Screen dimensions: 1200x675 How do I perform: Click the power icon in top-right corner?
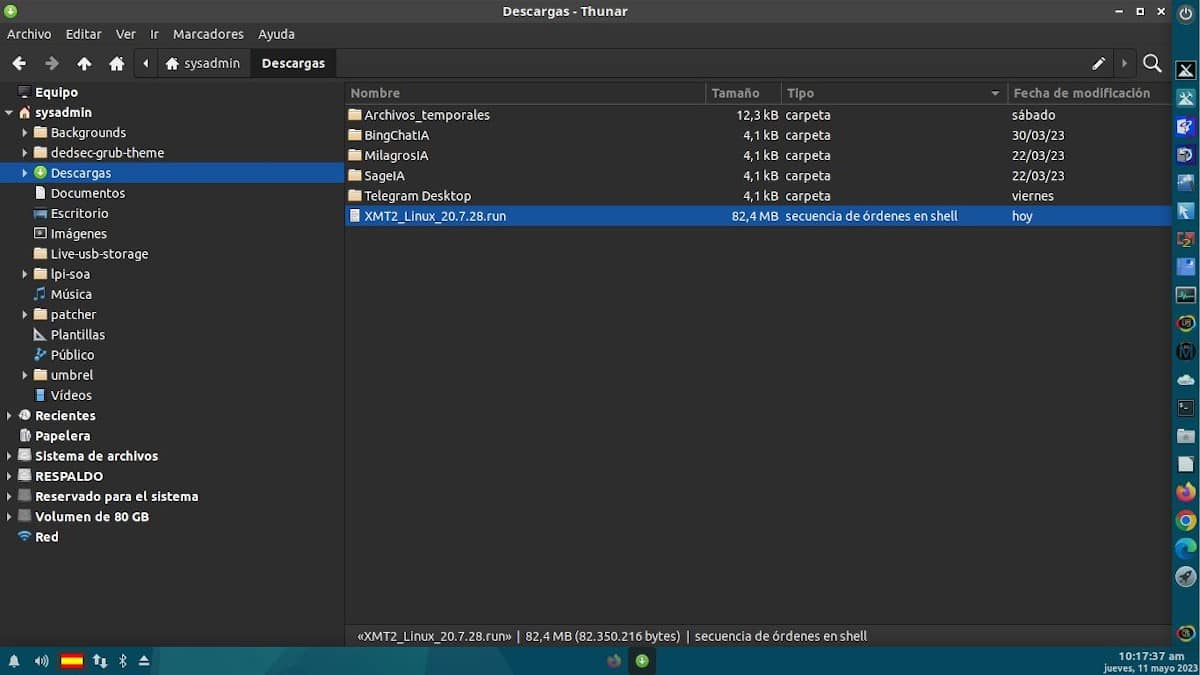coord(1186,12)
